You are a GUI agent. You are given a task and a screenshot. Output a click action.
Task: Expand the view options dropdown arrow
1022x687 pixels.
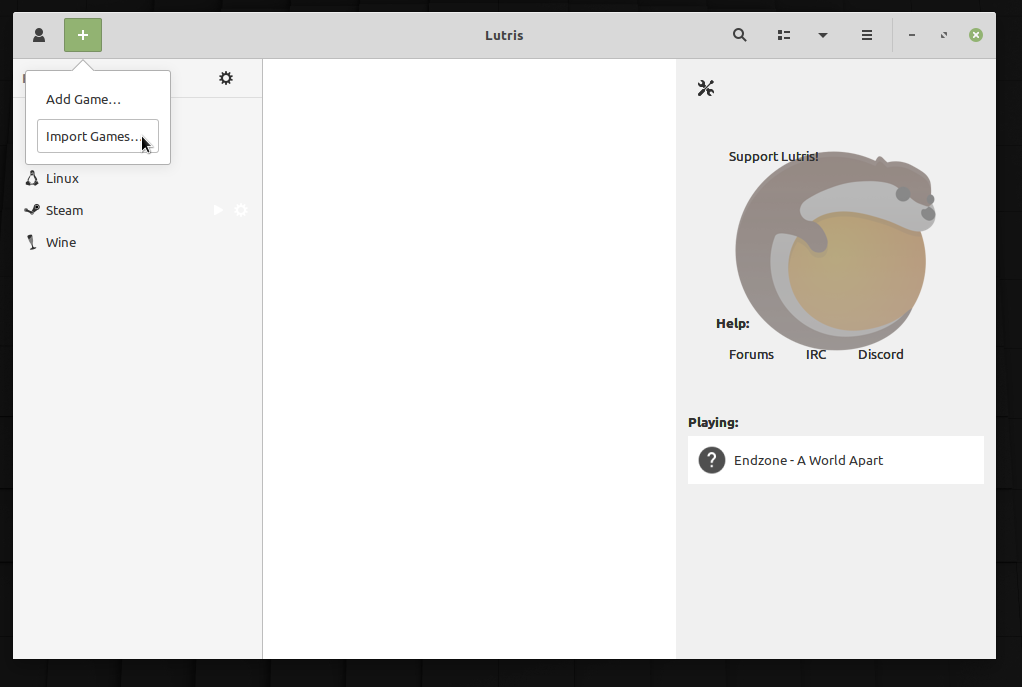click(x=823, y=35)
